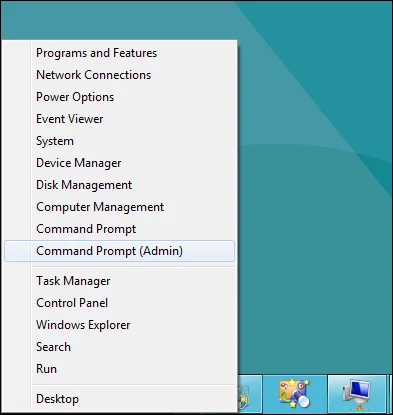This screenshot has height=415, width=393.
Task: Click the networked computer taskbar icon
Action: [x=357, y=394]
